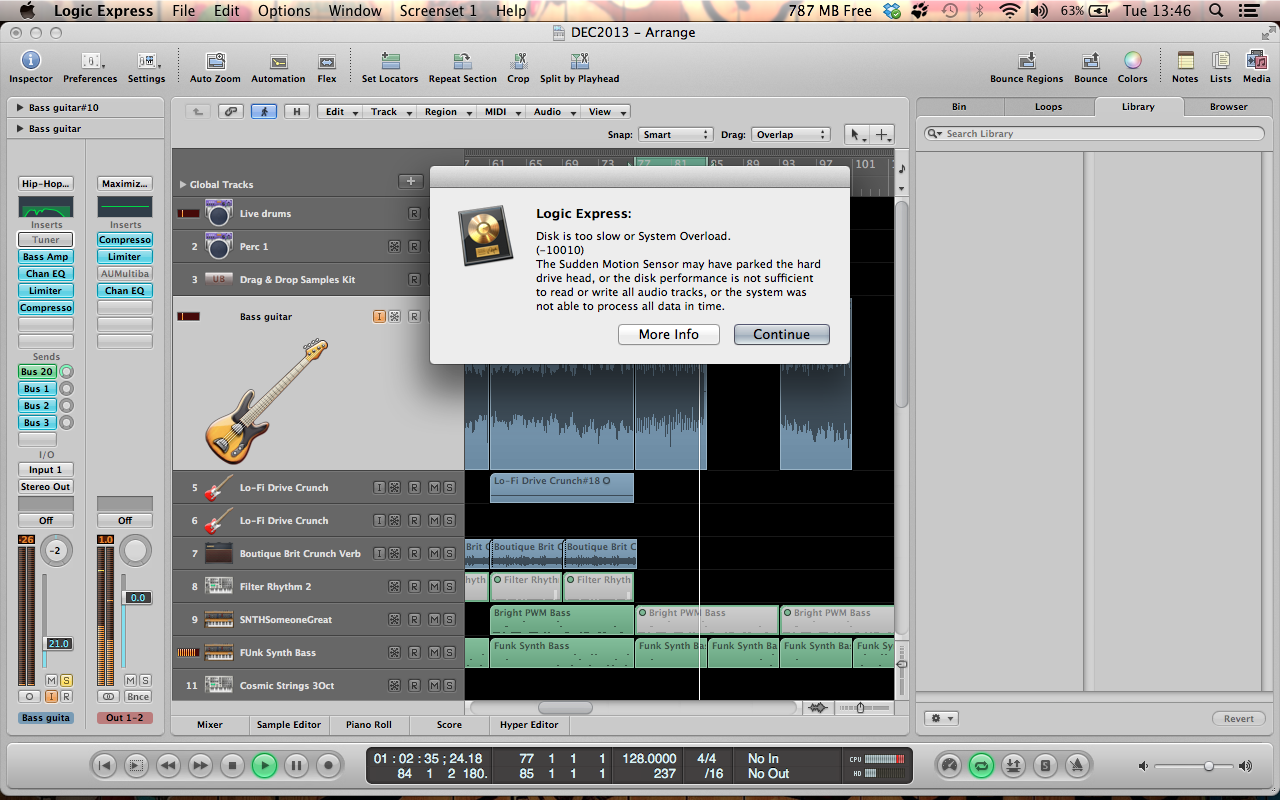Open the View local menu
1280x800 pixels.
click(604, 112)
